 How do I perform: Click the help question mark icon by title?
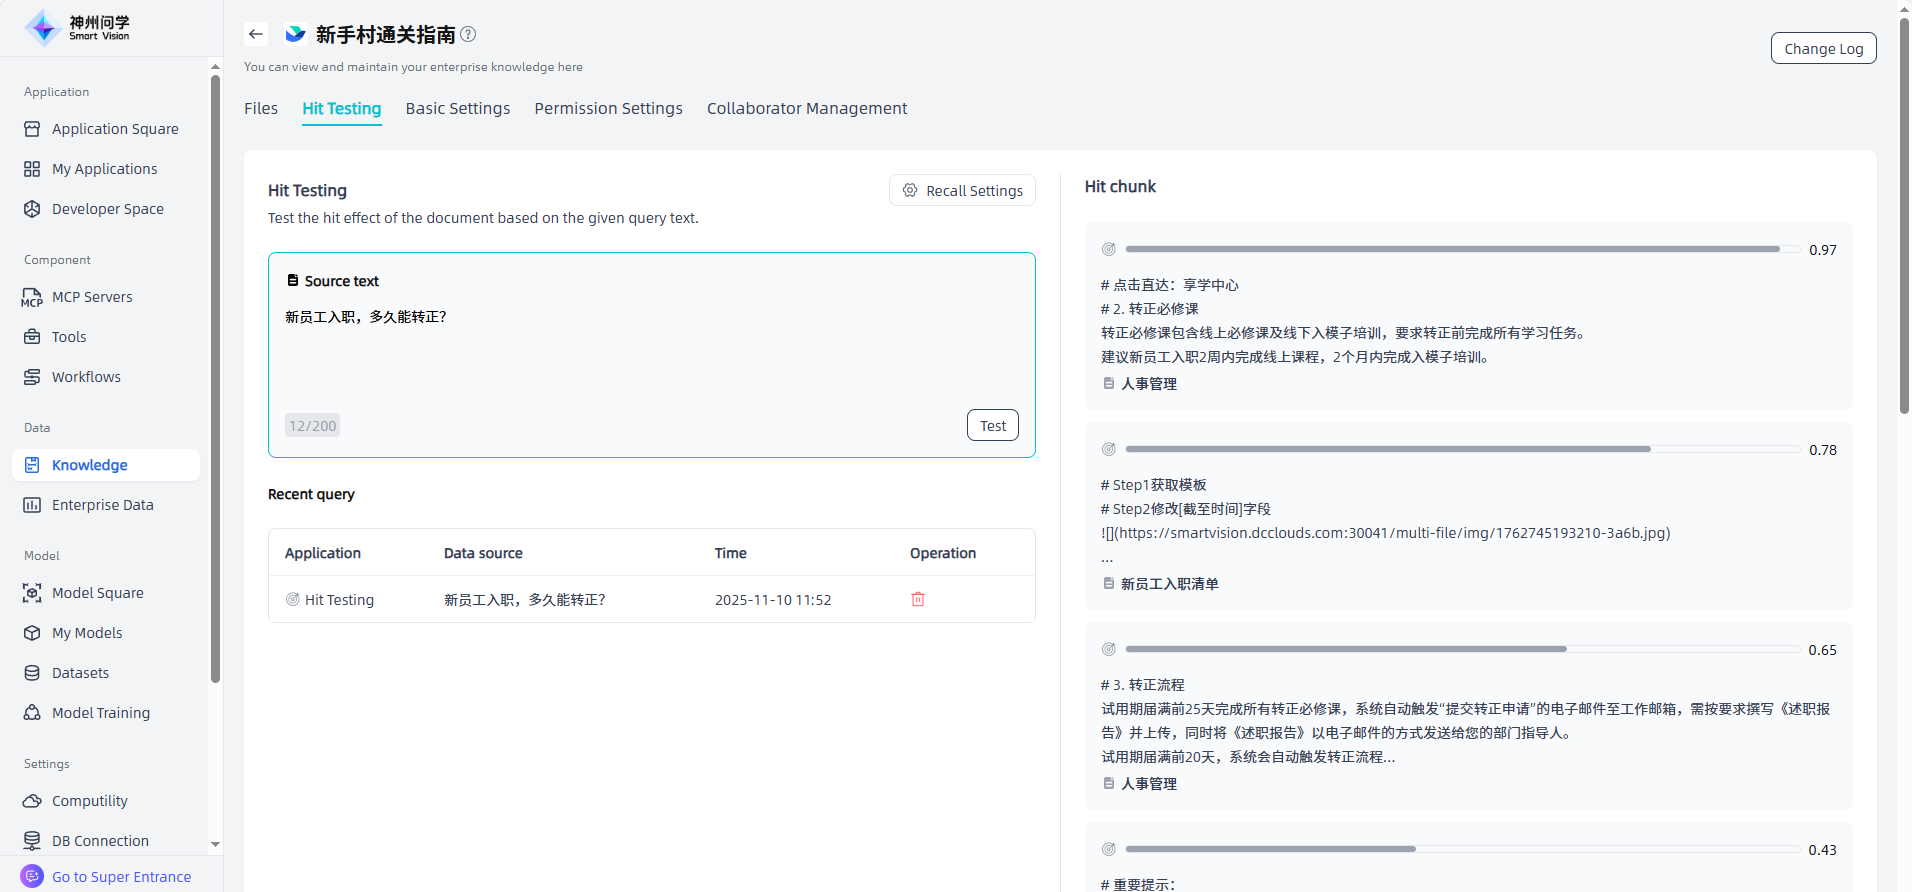click(468, 34)
